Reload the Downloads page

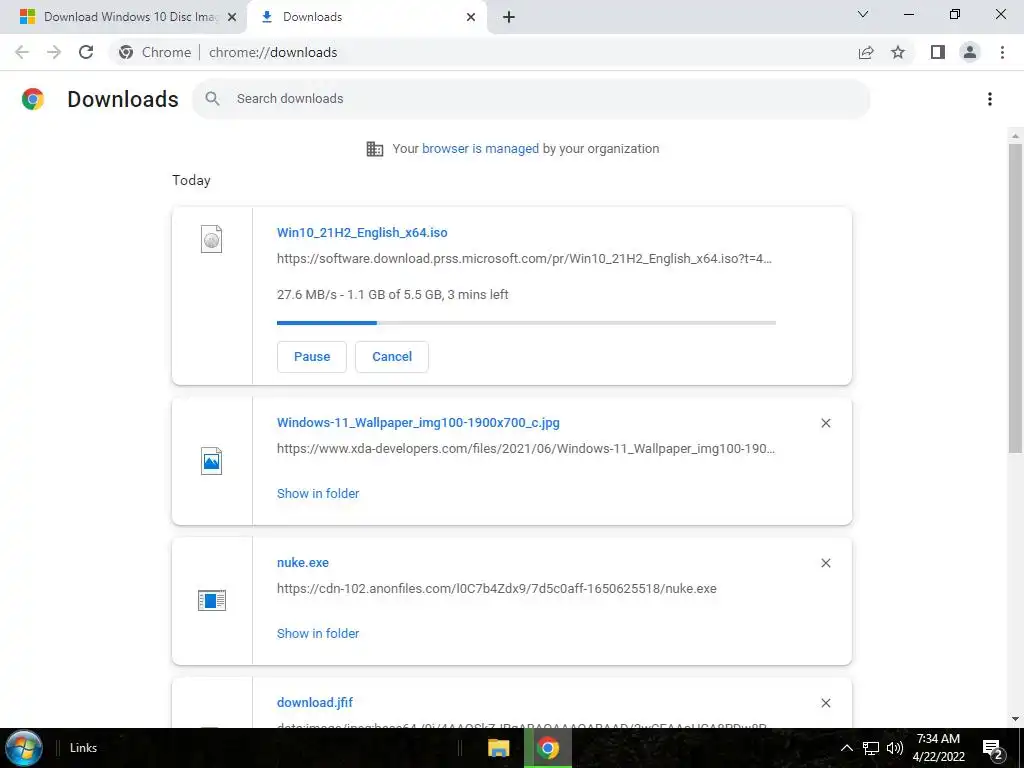(86, 52)
